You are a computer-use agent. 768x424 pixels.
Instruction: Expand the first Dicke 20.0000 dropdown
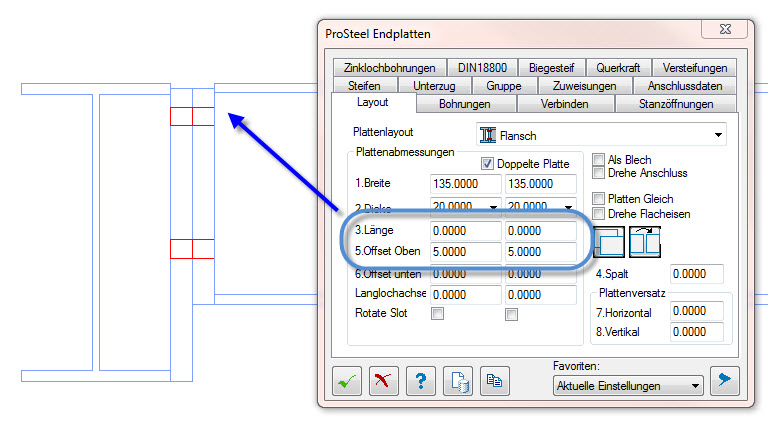(493, 206)
